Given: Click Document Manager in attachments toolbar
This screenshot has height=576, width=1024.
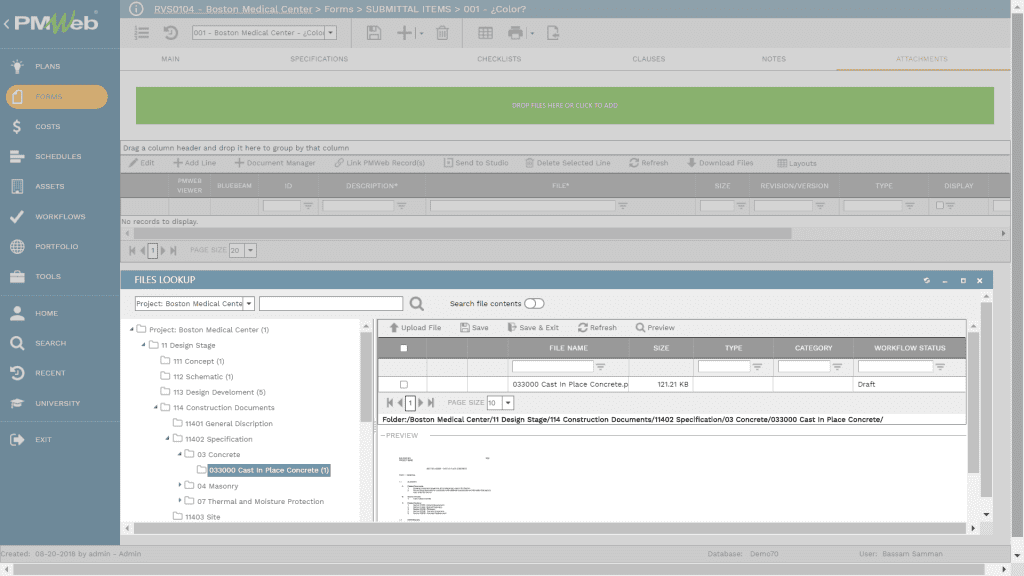Looking at the screenshot, I should click(x=275, y=163).
